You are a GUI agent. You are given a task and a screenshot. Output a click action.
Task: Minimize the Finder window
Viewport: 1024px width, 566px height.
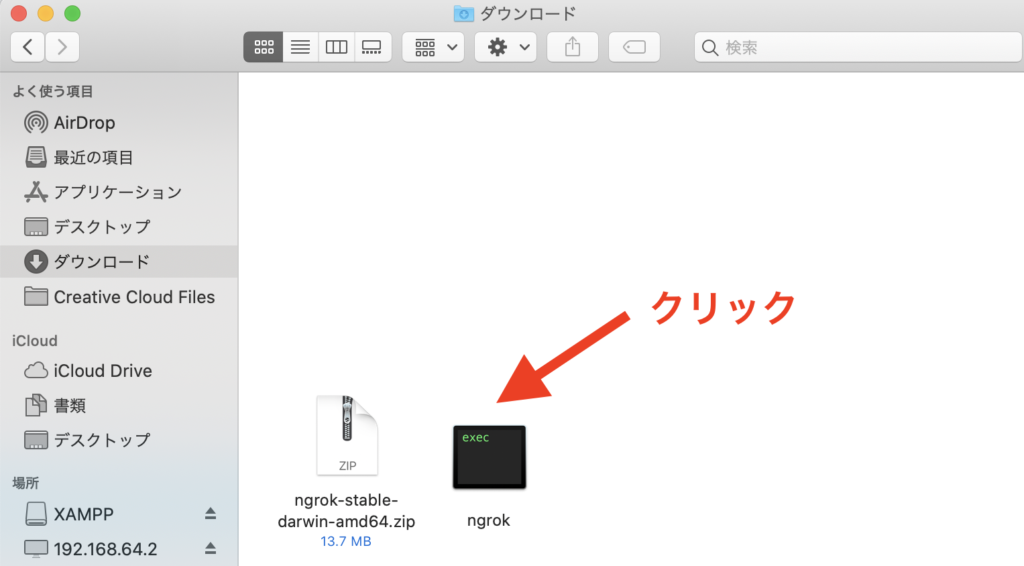pyautogui.click(x=46, y=13)
